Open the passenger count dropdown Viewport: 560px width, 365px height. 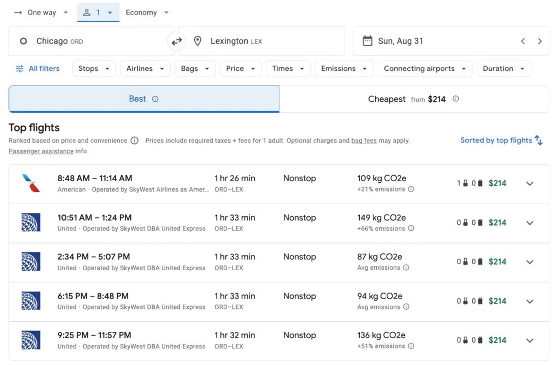(98, 12)
